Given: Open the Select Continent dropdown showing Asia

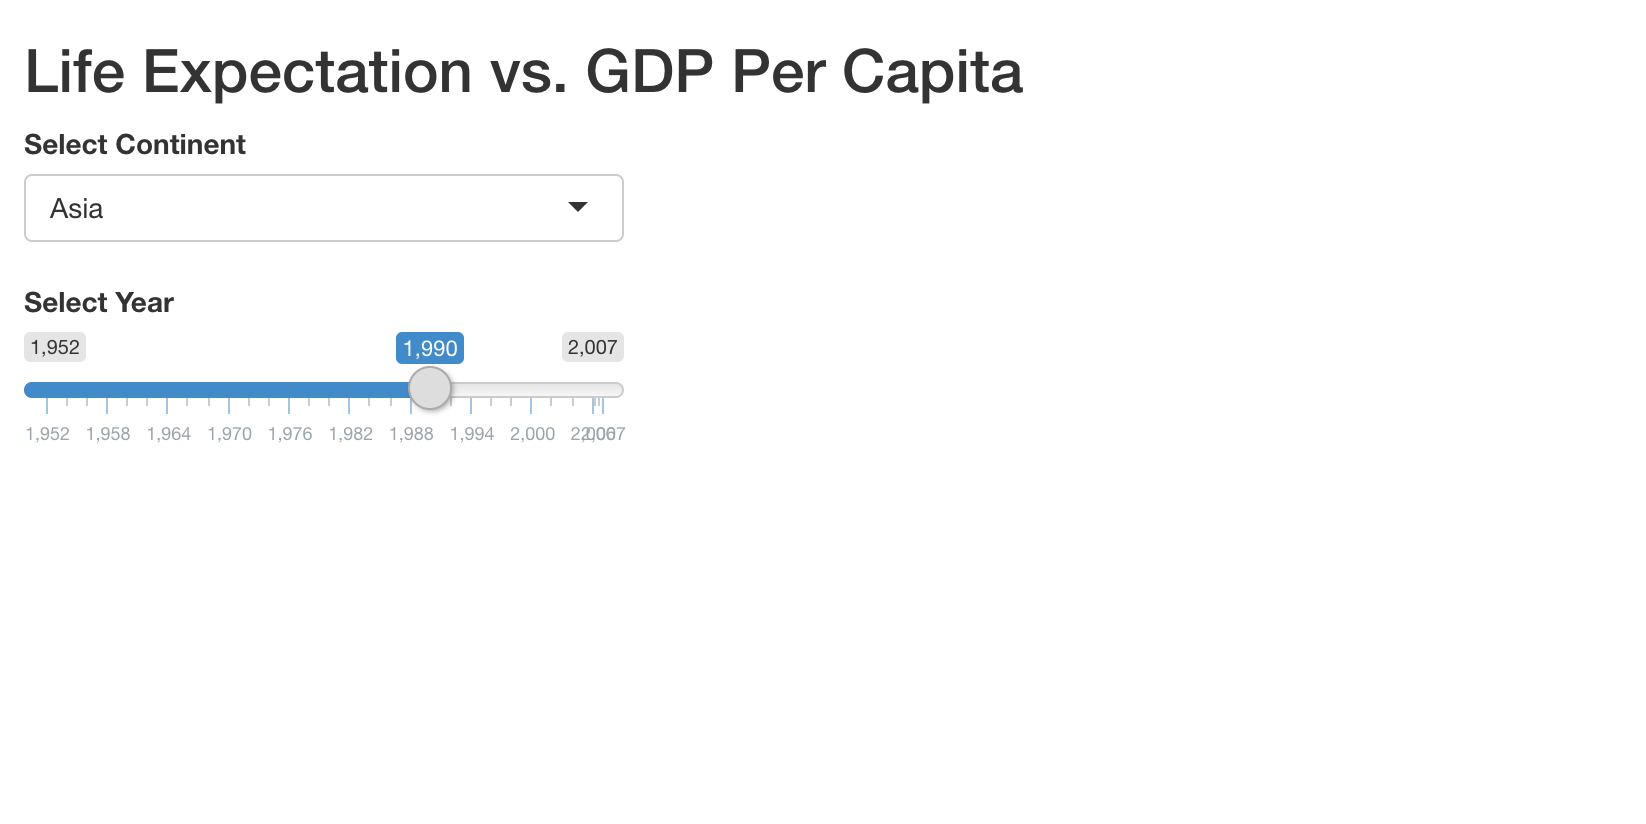Looking at the screenshot, I should [300, 208].
